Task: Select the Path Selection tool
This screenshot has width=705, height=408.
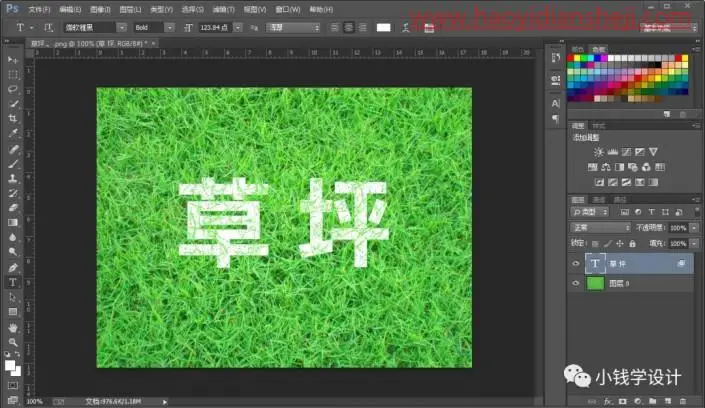Action: coord(13,297)
